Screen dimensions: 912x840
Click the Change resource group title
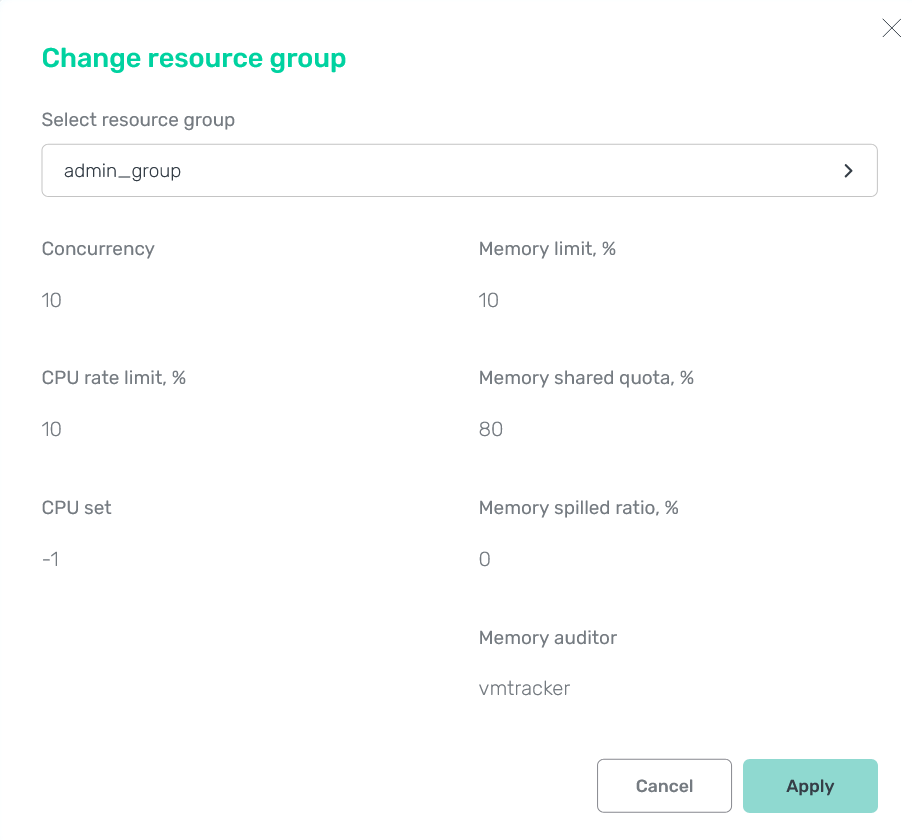[x=193, y=58]
